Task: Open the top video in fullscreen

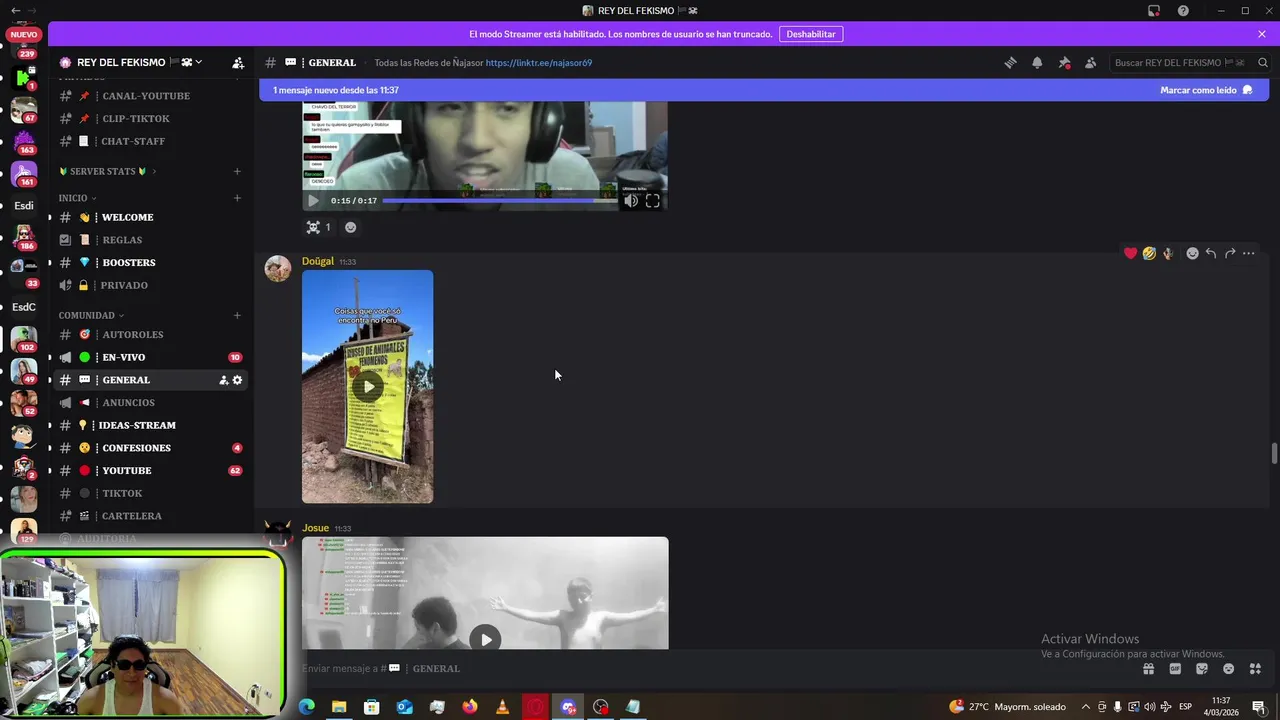Action: (x=652, y=200)
